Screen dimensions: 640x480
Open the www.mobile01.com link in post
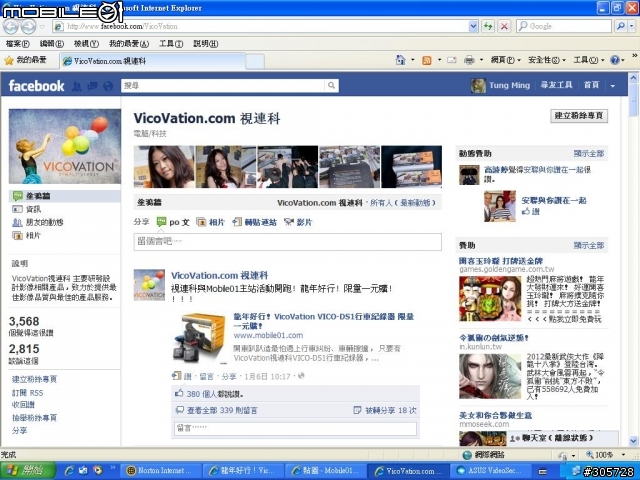268,335
